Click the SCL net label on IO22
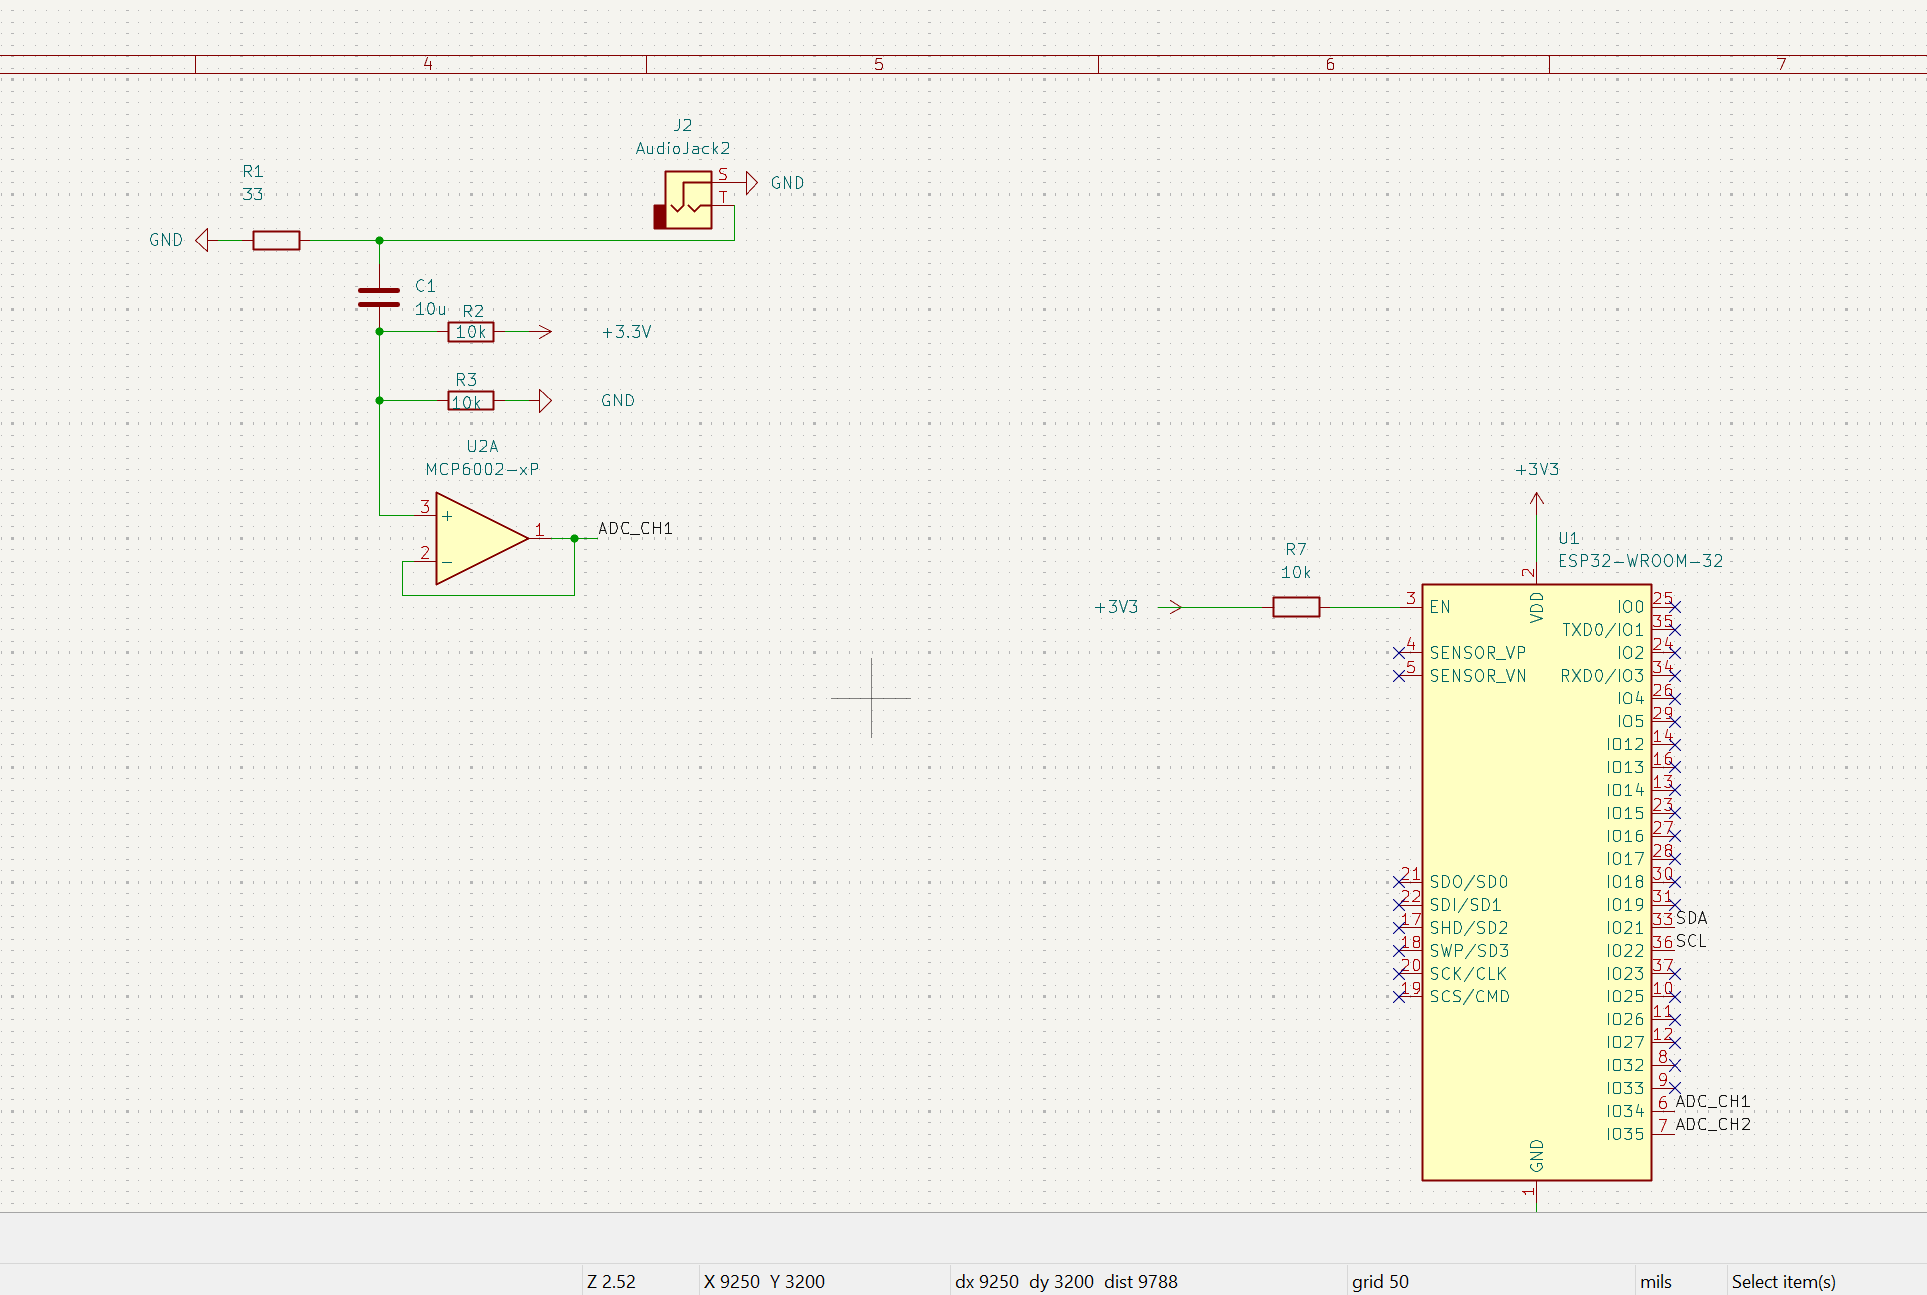 [x=1691, y=941]
